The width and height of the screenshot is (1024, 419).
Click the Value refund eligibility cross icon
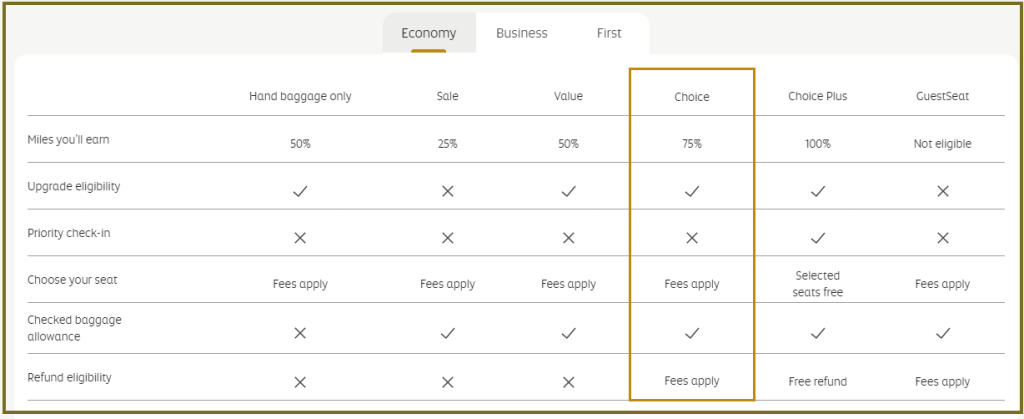point(569,382)
